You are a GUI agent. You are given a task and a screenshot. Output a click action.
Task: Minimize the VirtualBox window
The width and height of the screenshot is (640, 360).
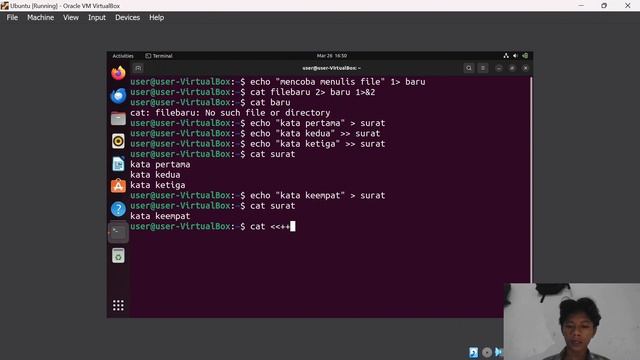click(581, 6)
